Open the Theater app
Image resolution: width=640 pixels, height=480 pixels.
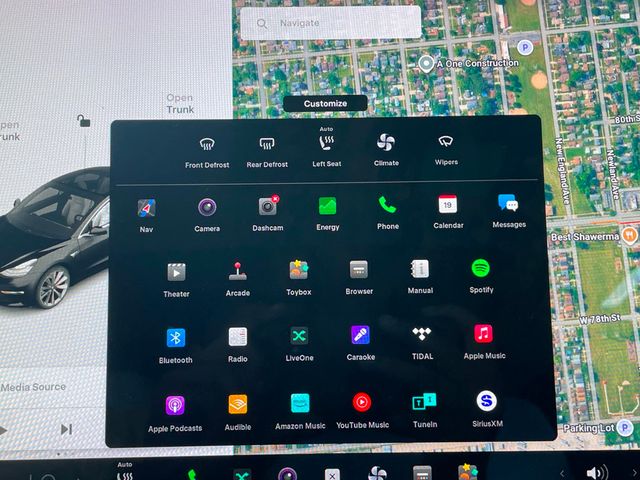(176, 272)
